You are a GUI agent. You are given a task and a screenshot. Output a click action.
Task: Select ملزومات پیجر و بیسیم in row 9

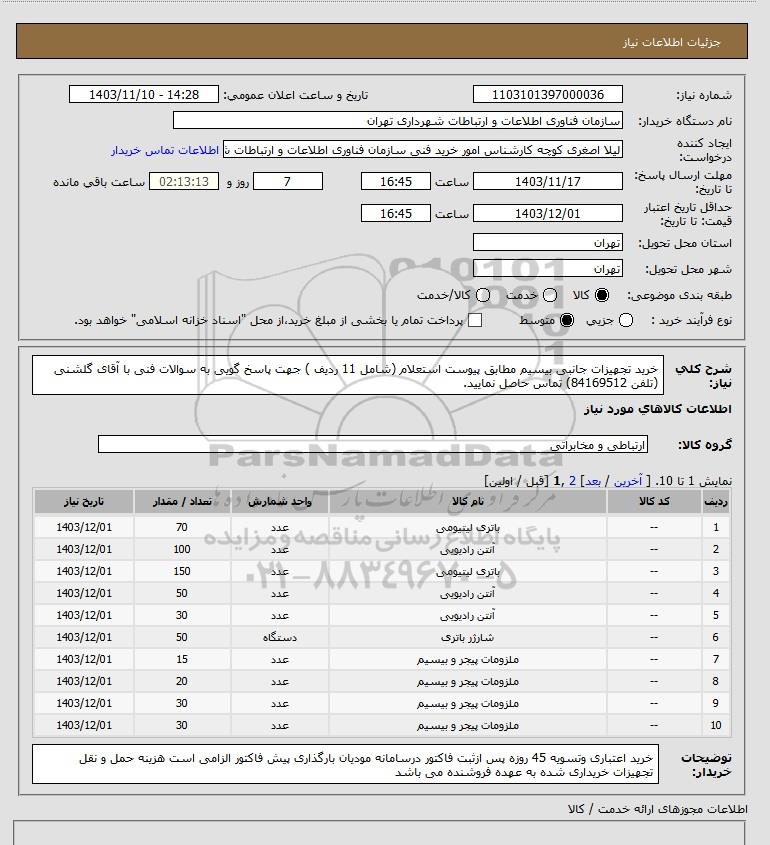[x=468, y=704]
